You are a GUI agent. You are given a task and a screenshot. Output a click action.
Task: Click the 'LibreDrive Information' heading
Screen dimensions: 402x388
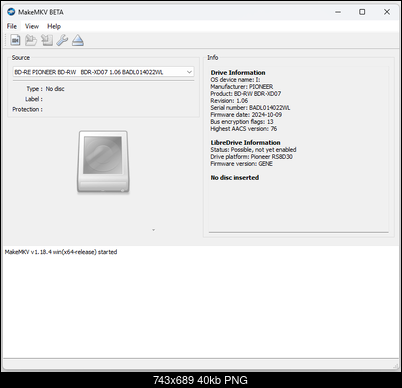[245, 143]
